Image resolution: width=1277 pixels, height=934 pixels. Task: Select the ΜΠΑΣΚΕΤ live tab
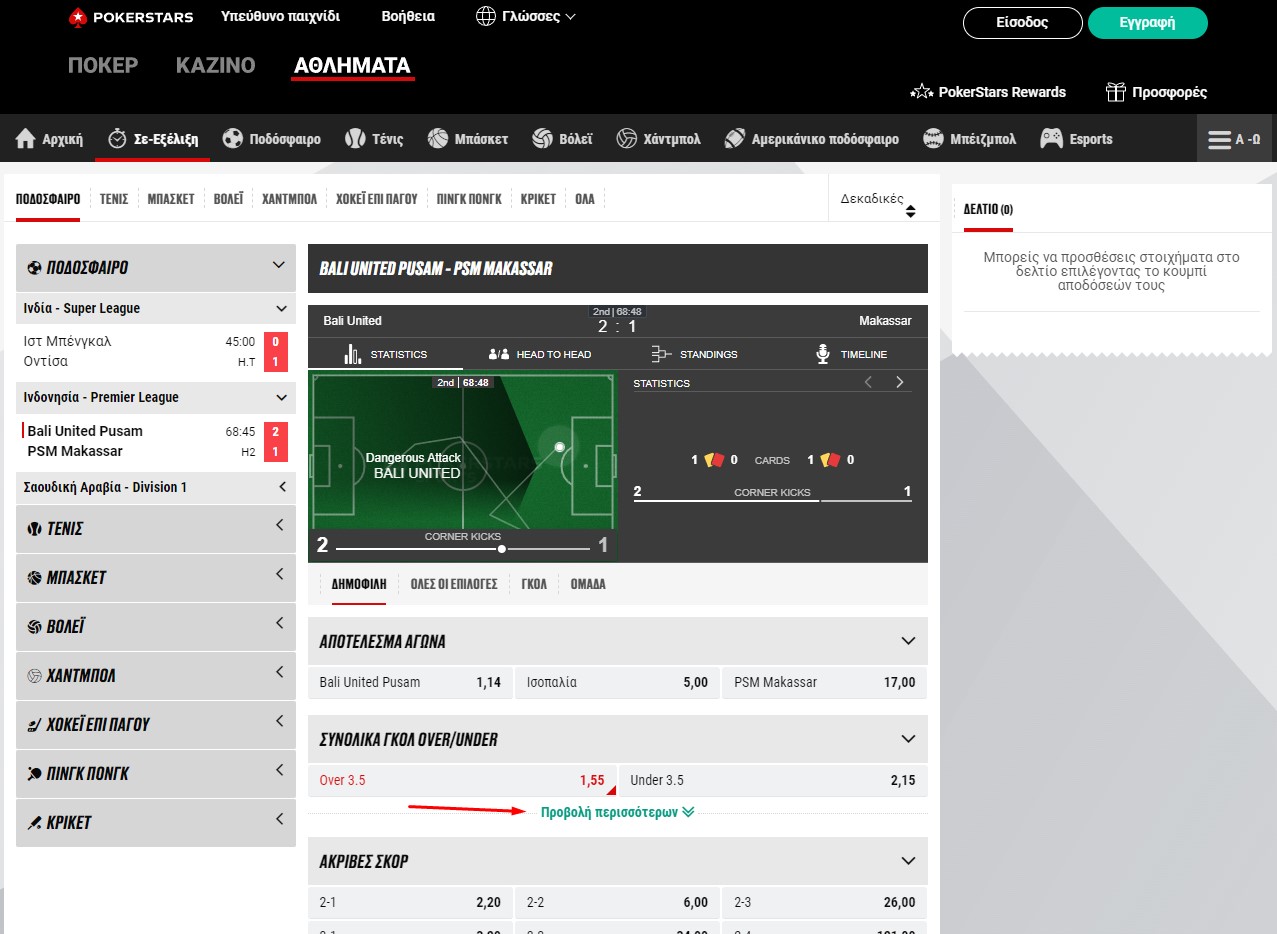(171, 199)
